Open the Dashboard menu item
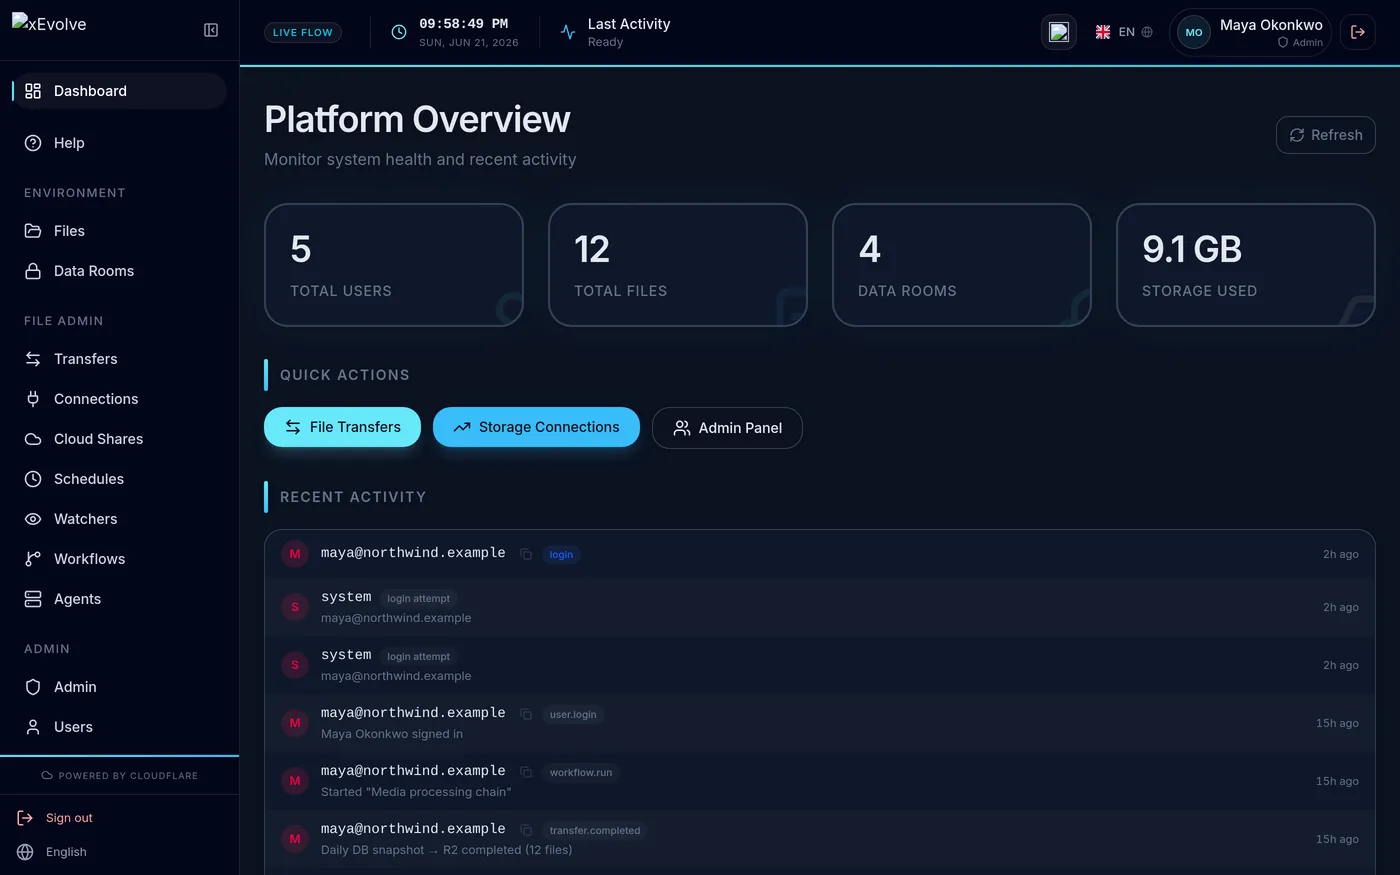The image size is (1400, 875). coord(120,91)
